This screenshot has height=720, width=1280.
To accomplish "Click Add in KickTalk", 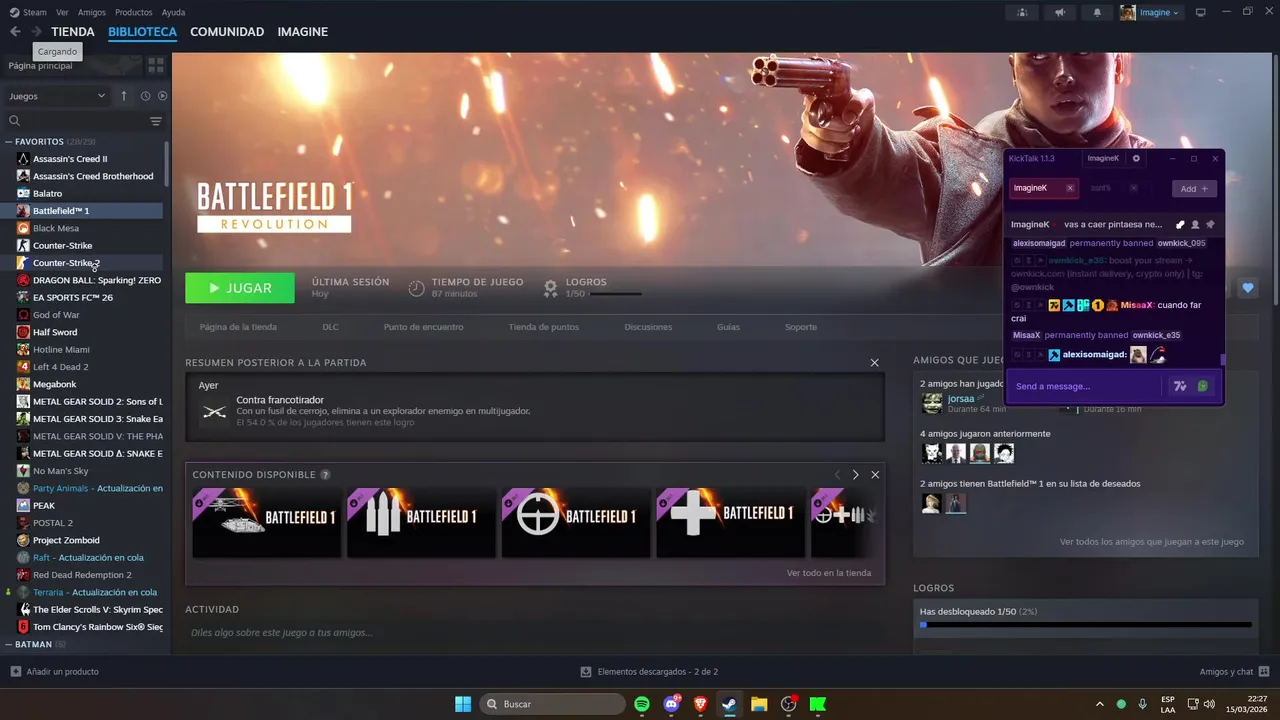I will [1194, 188].
